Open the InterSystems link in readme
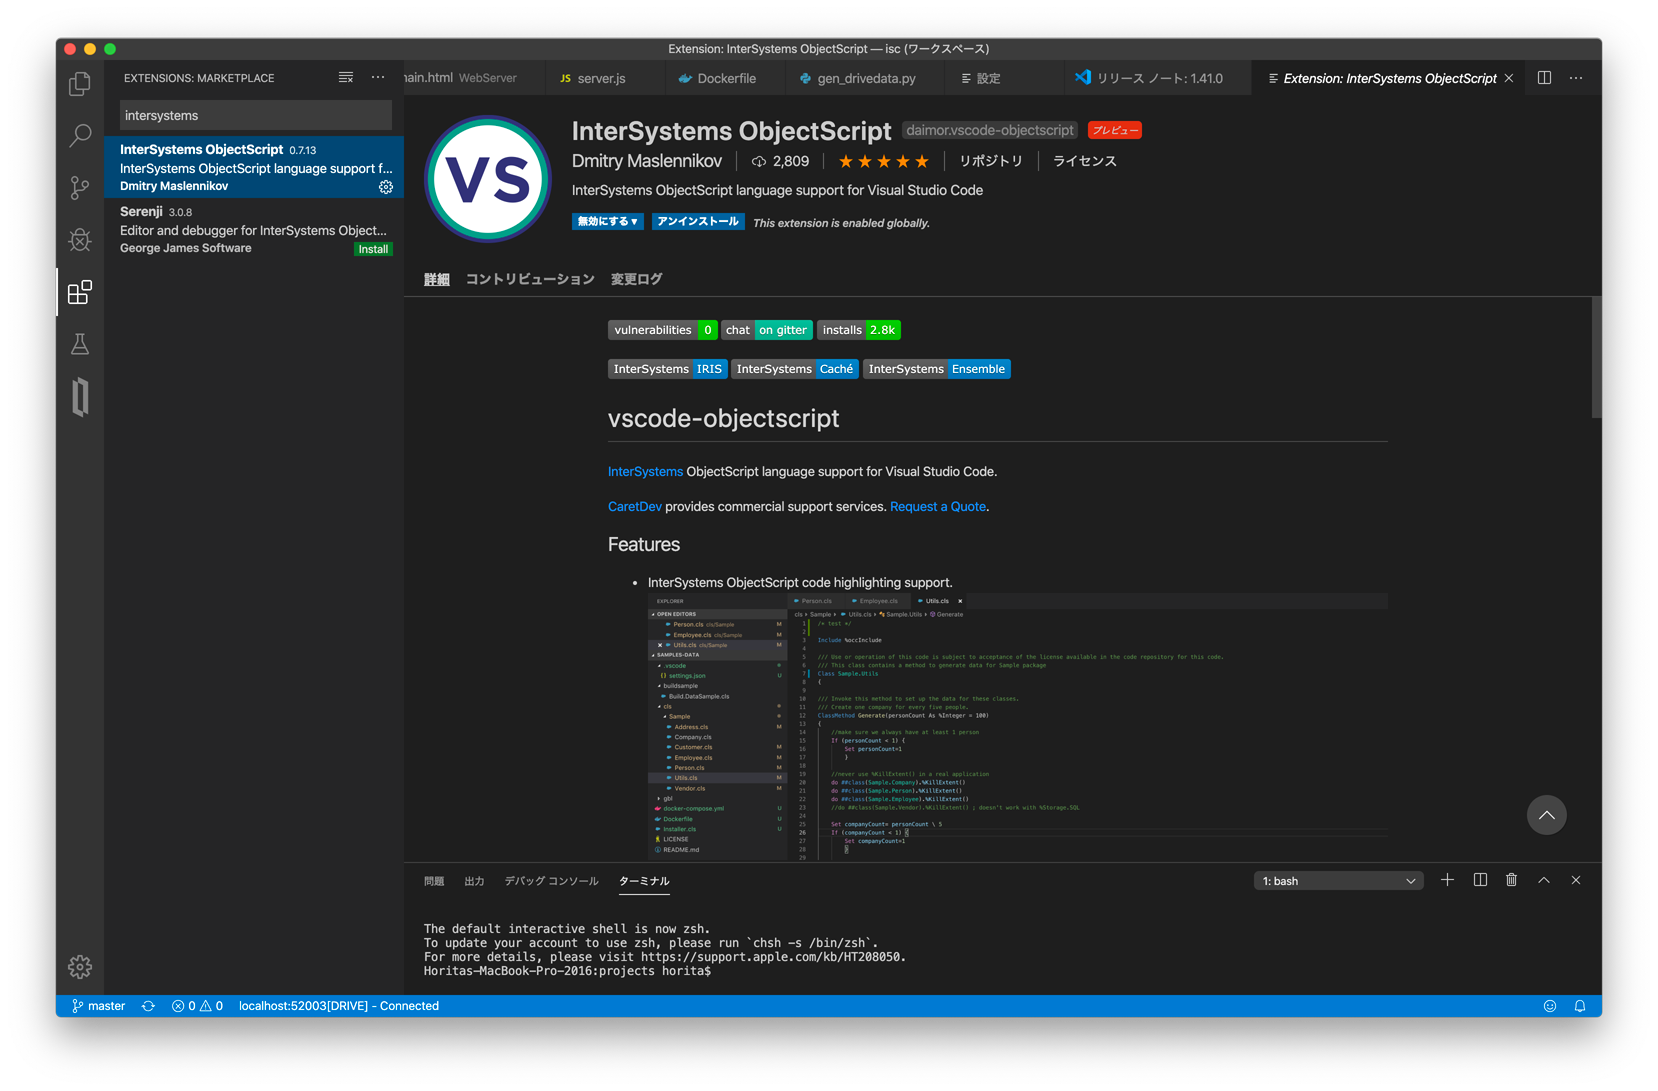The image size is (1658, 1091). [x=645, y=472]
